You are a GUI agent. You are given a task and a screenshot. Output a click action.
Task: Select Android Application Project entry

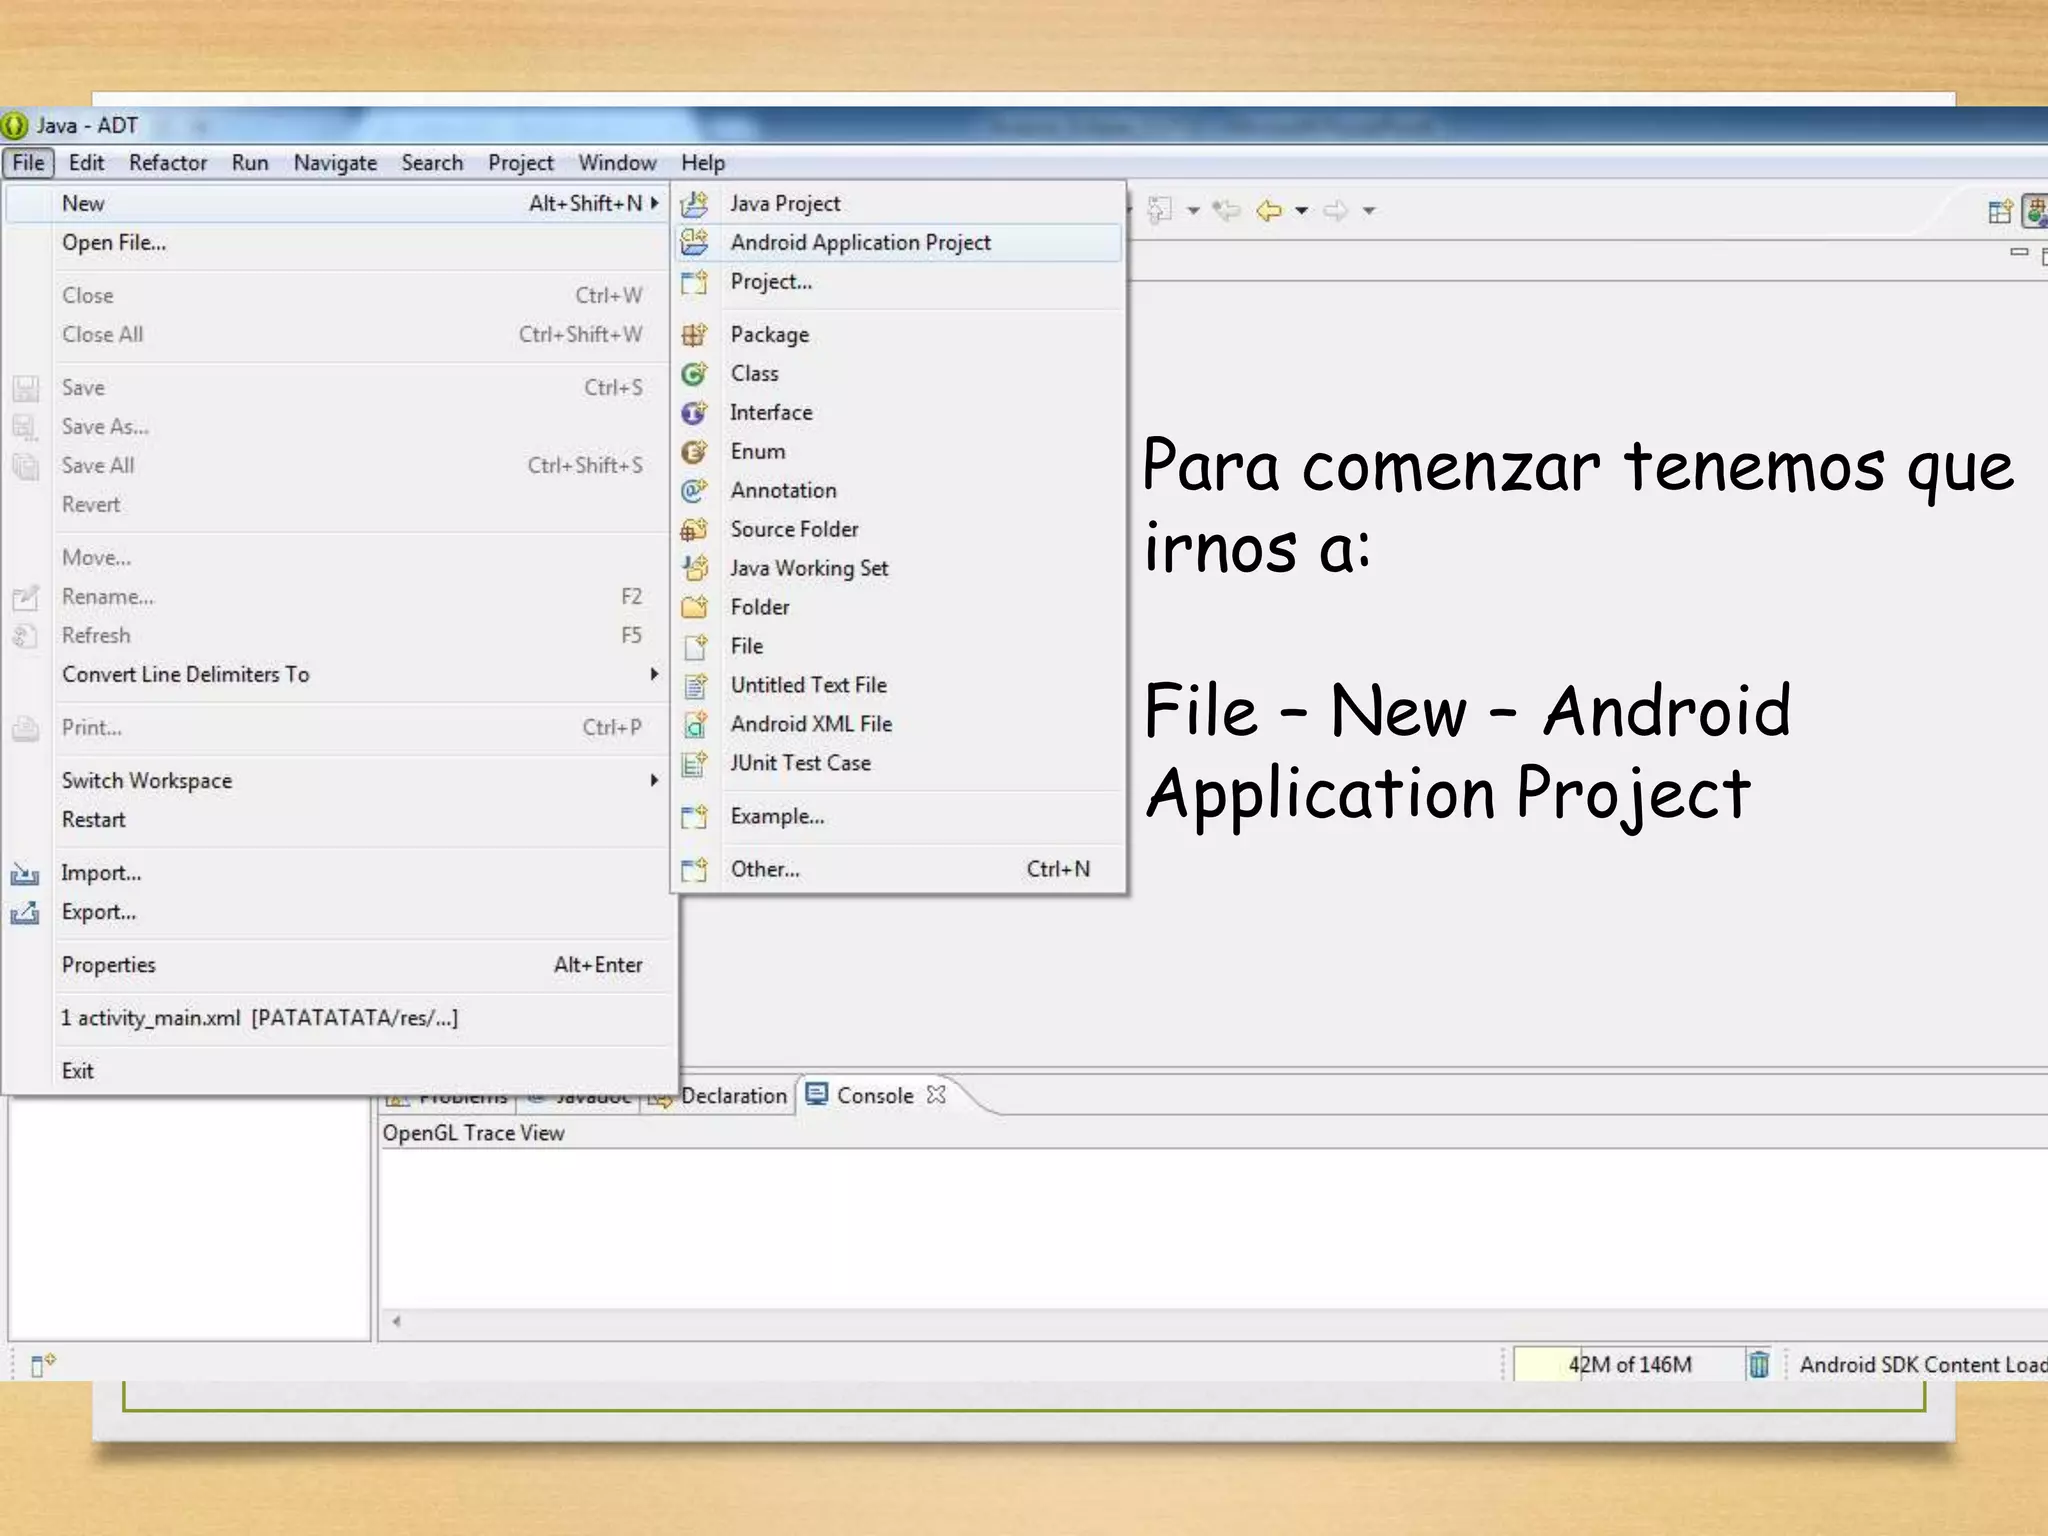tap(899, 243)
